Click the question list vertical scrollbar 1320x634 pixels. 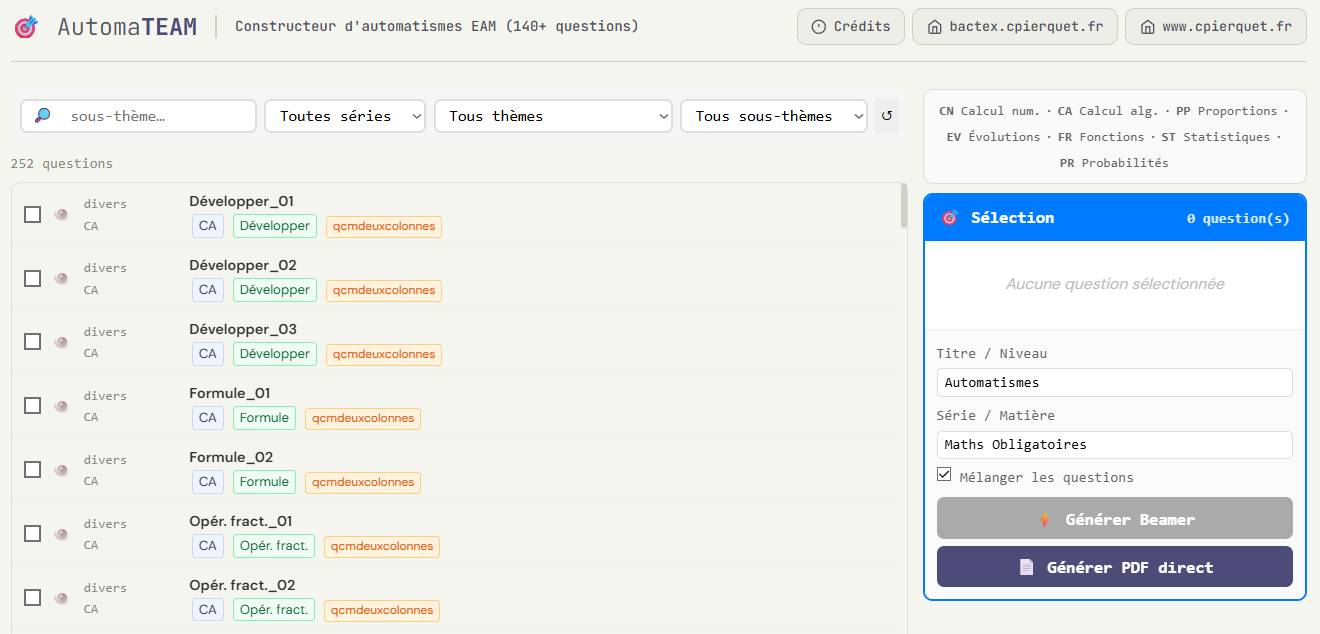click(x=904, y=206)
